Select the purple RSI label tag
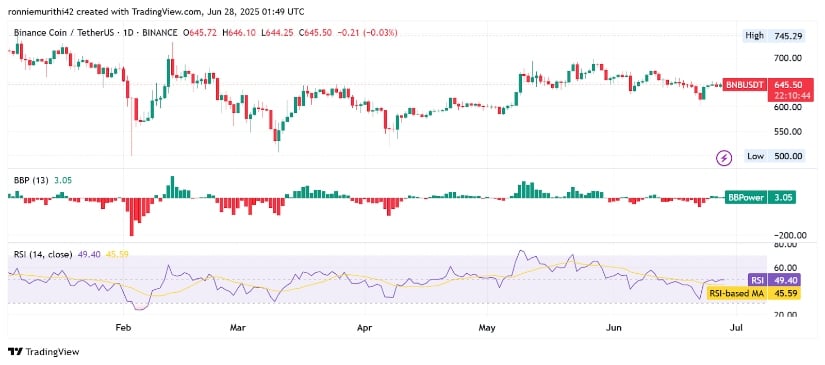The image size is (825, 365). (x=757, y=281)
